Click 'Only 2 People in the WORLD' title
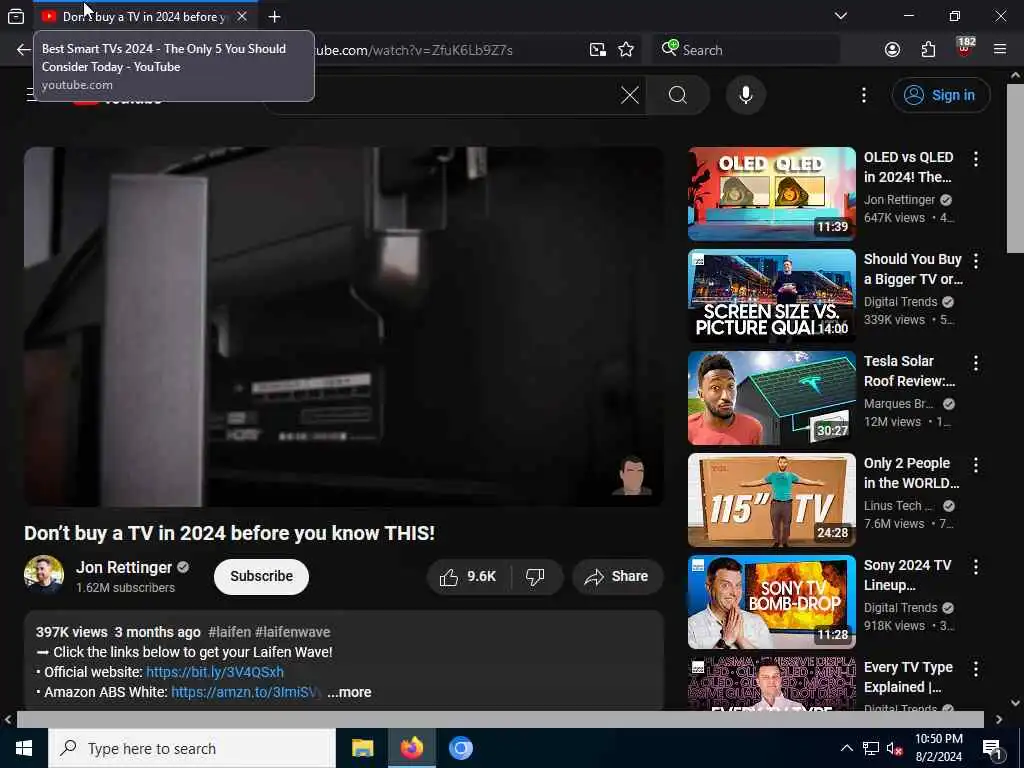1024x768 pixels. click(x=912, y=473)
